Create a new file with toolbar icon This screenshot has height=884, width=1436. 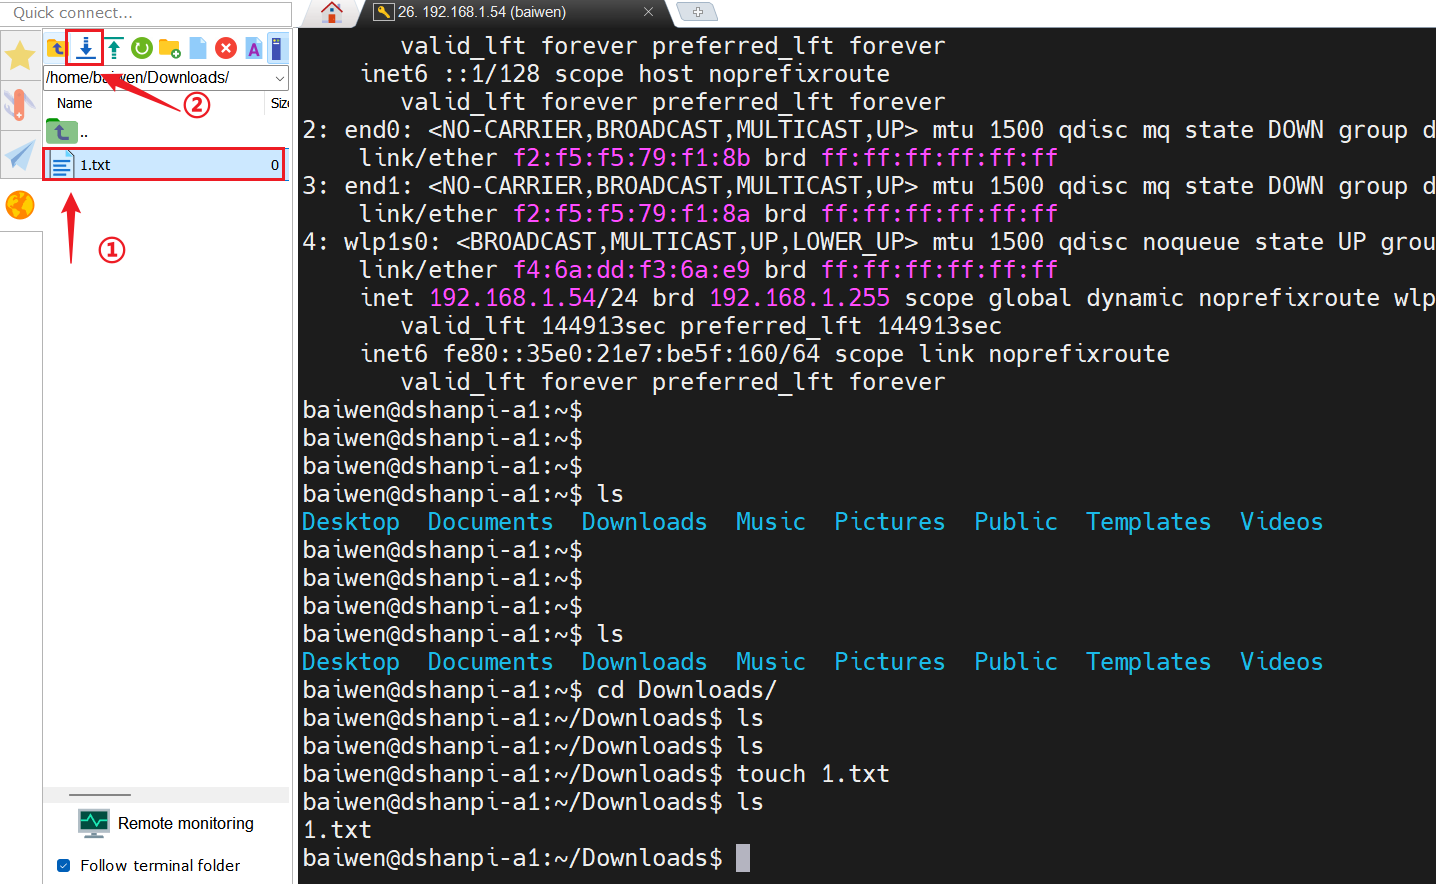coord(198,48)
